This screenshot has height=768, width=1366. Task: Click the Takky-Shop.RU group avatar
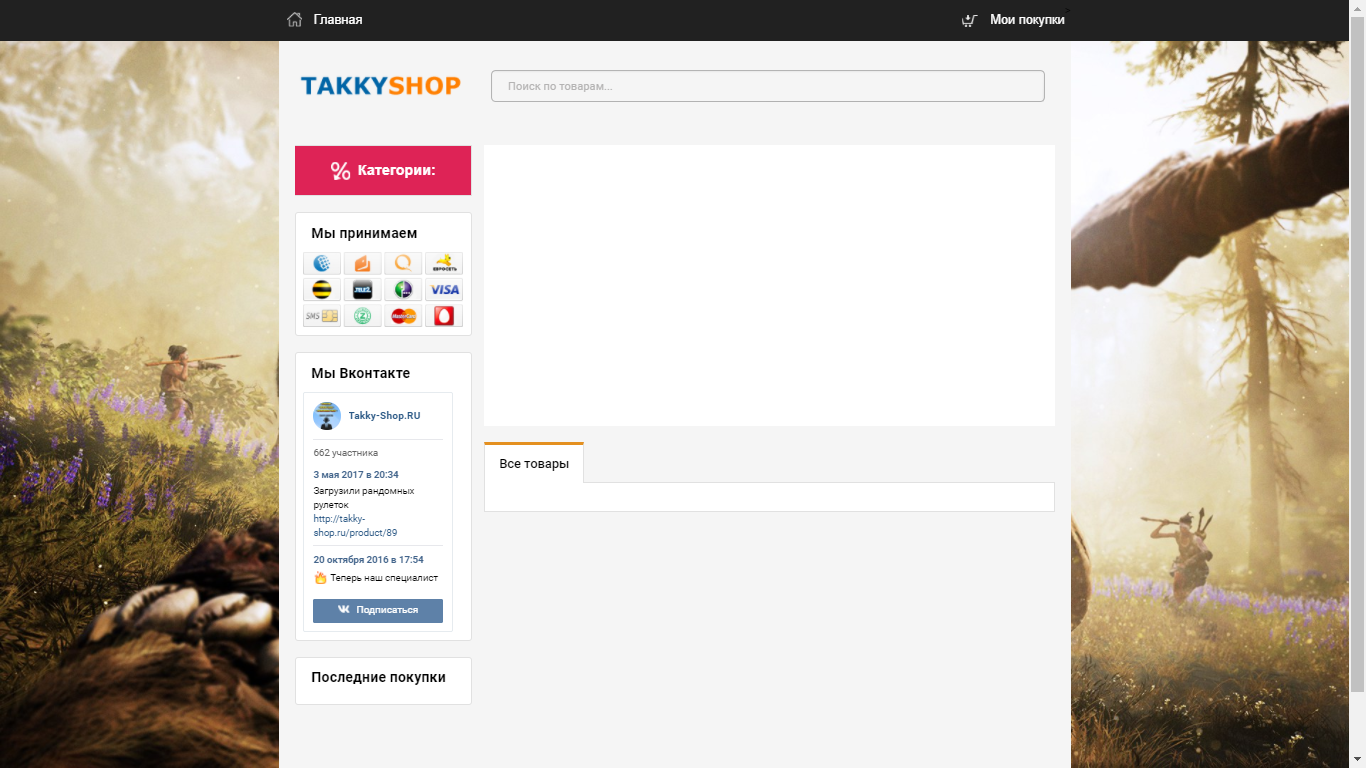327,416
